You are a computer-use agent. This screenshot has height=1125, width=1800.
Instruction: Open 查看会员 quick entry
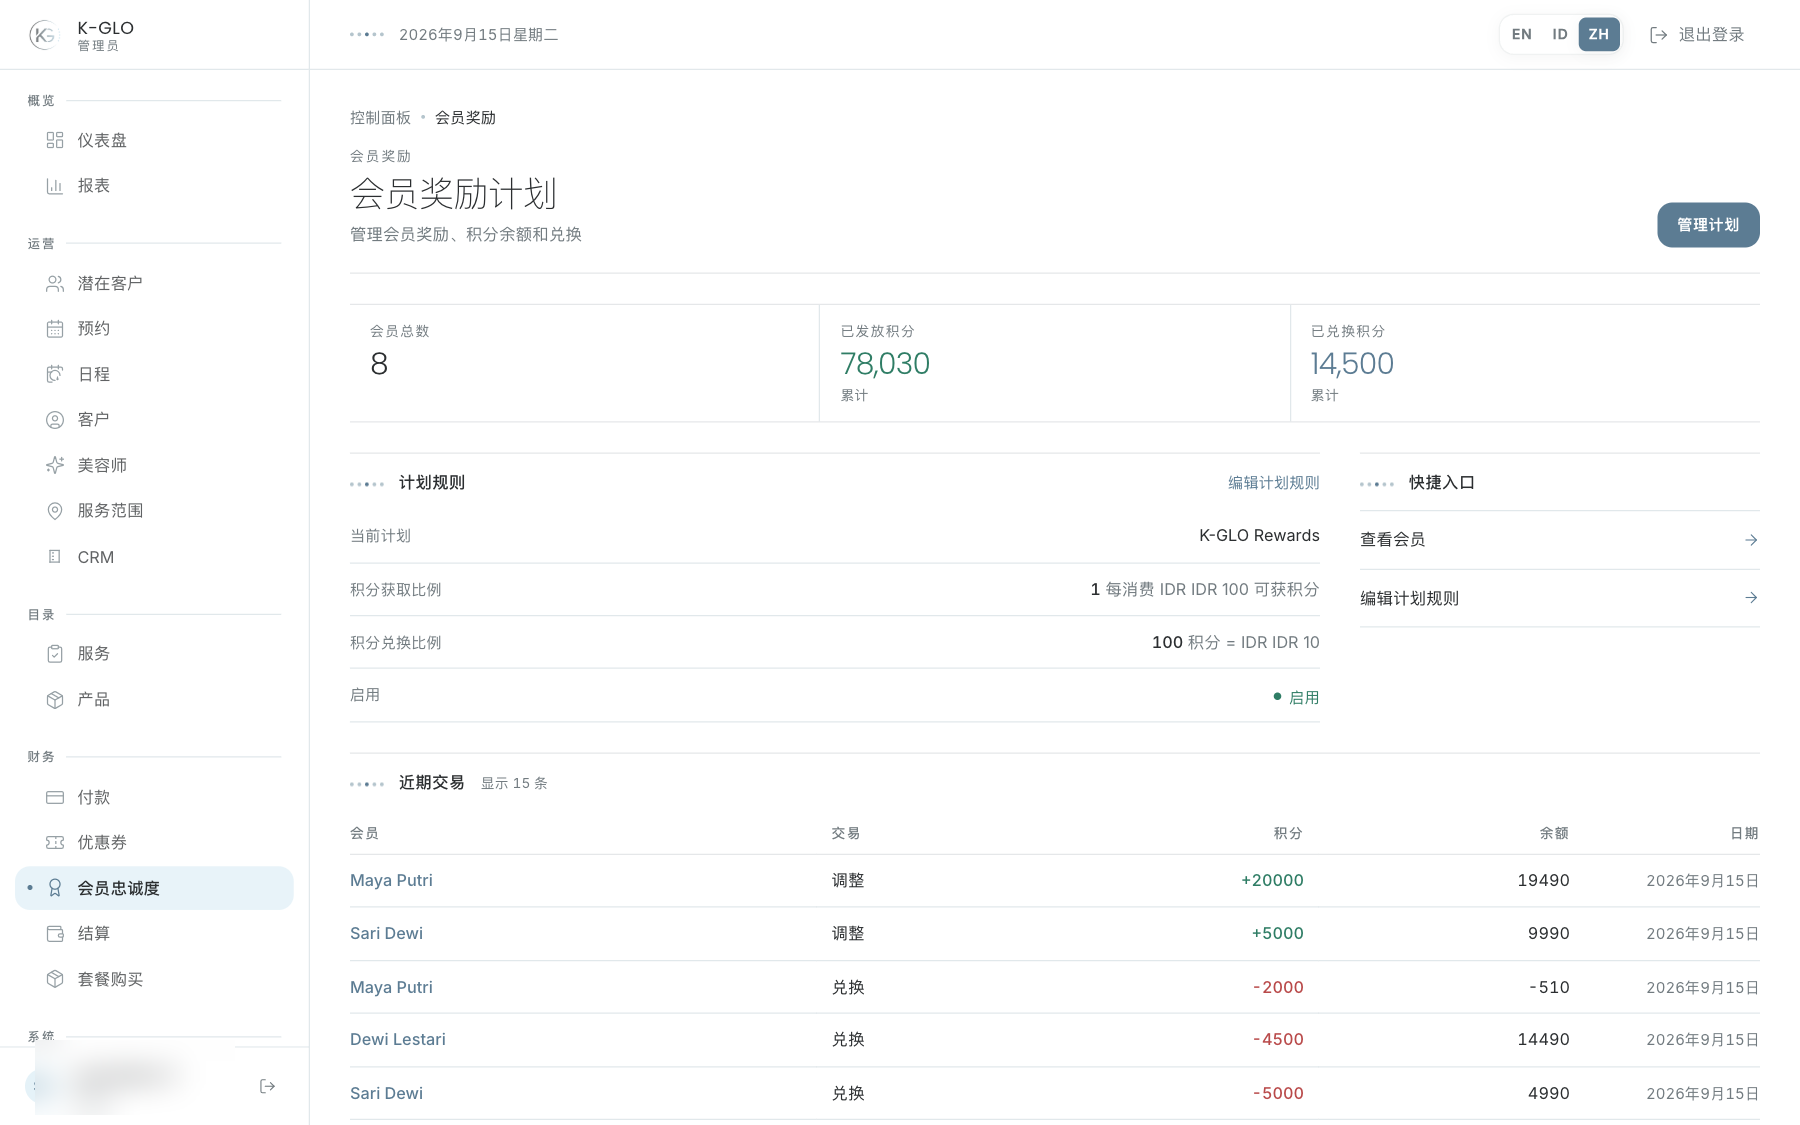pos(1559,540)
